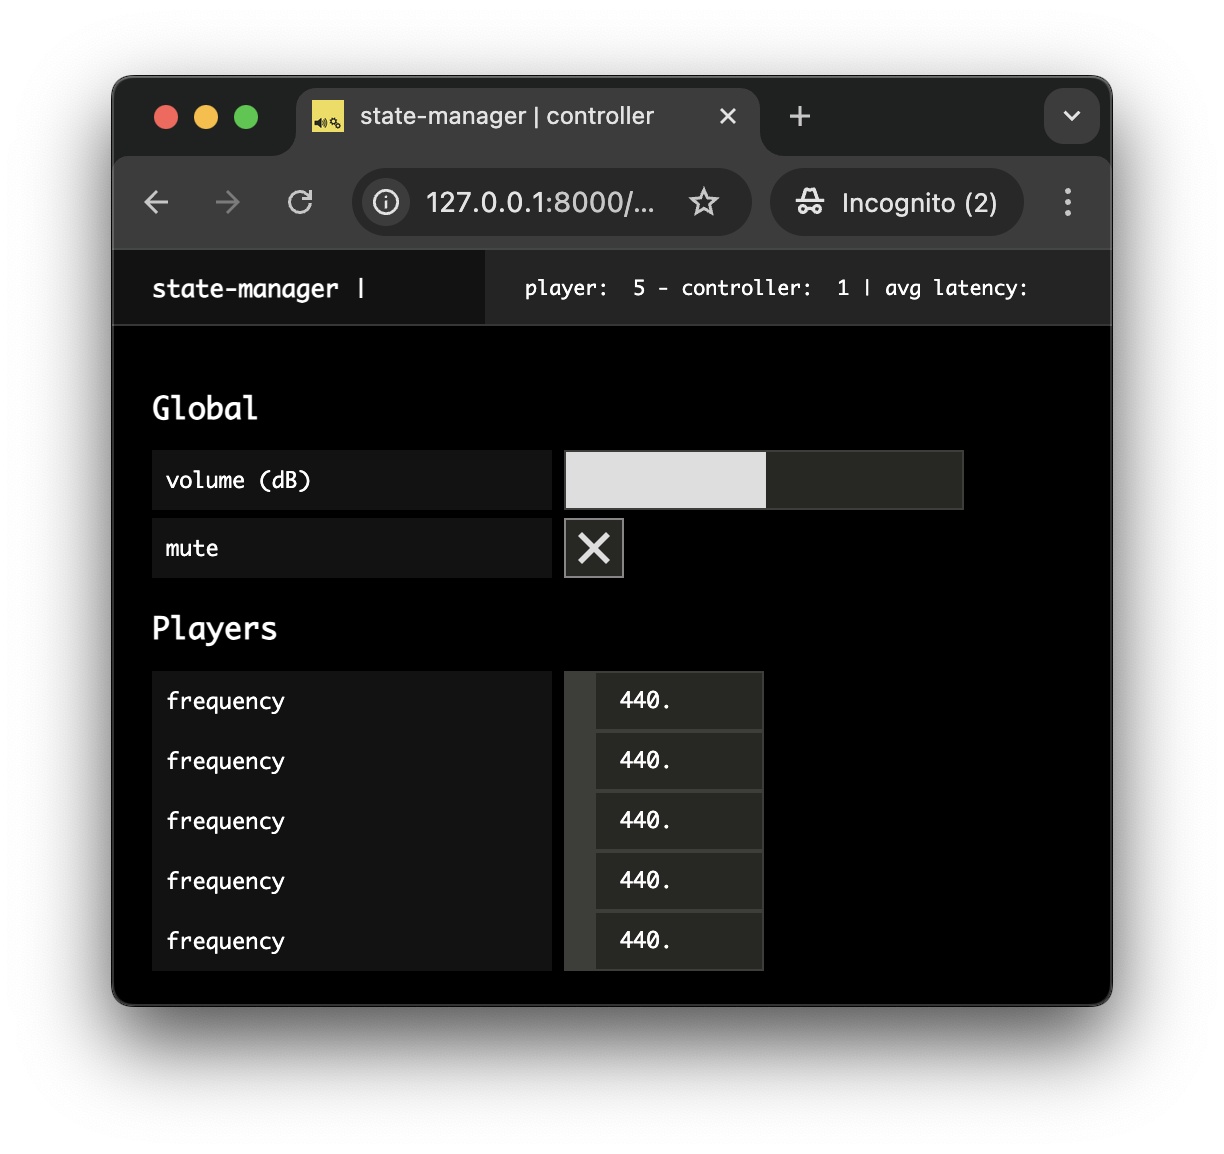Reload the current page
This screenshot has height=1154, width=1224.
point(300,203)
